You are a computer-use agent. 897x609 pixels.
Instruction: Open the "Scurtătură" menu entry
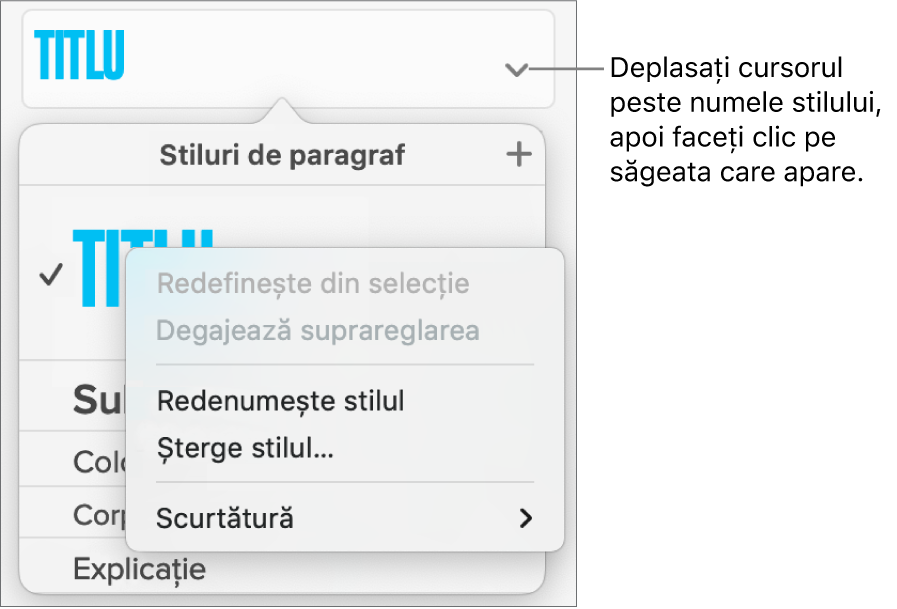225,518
